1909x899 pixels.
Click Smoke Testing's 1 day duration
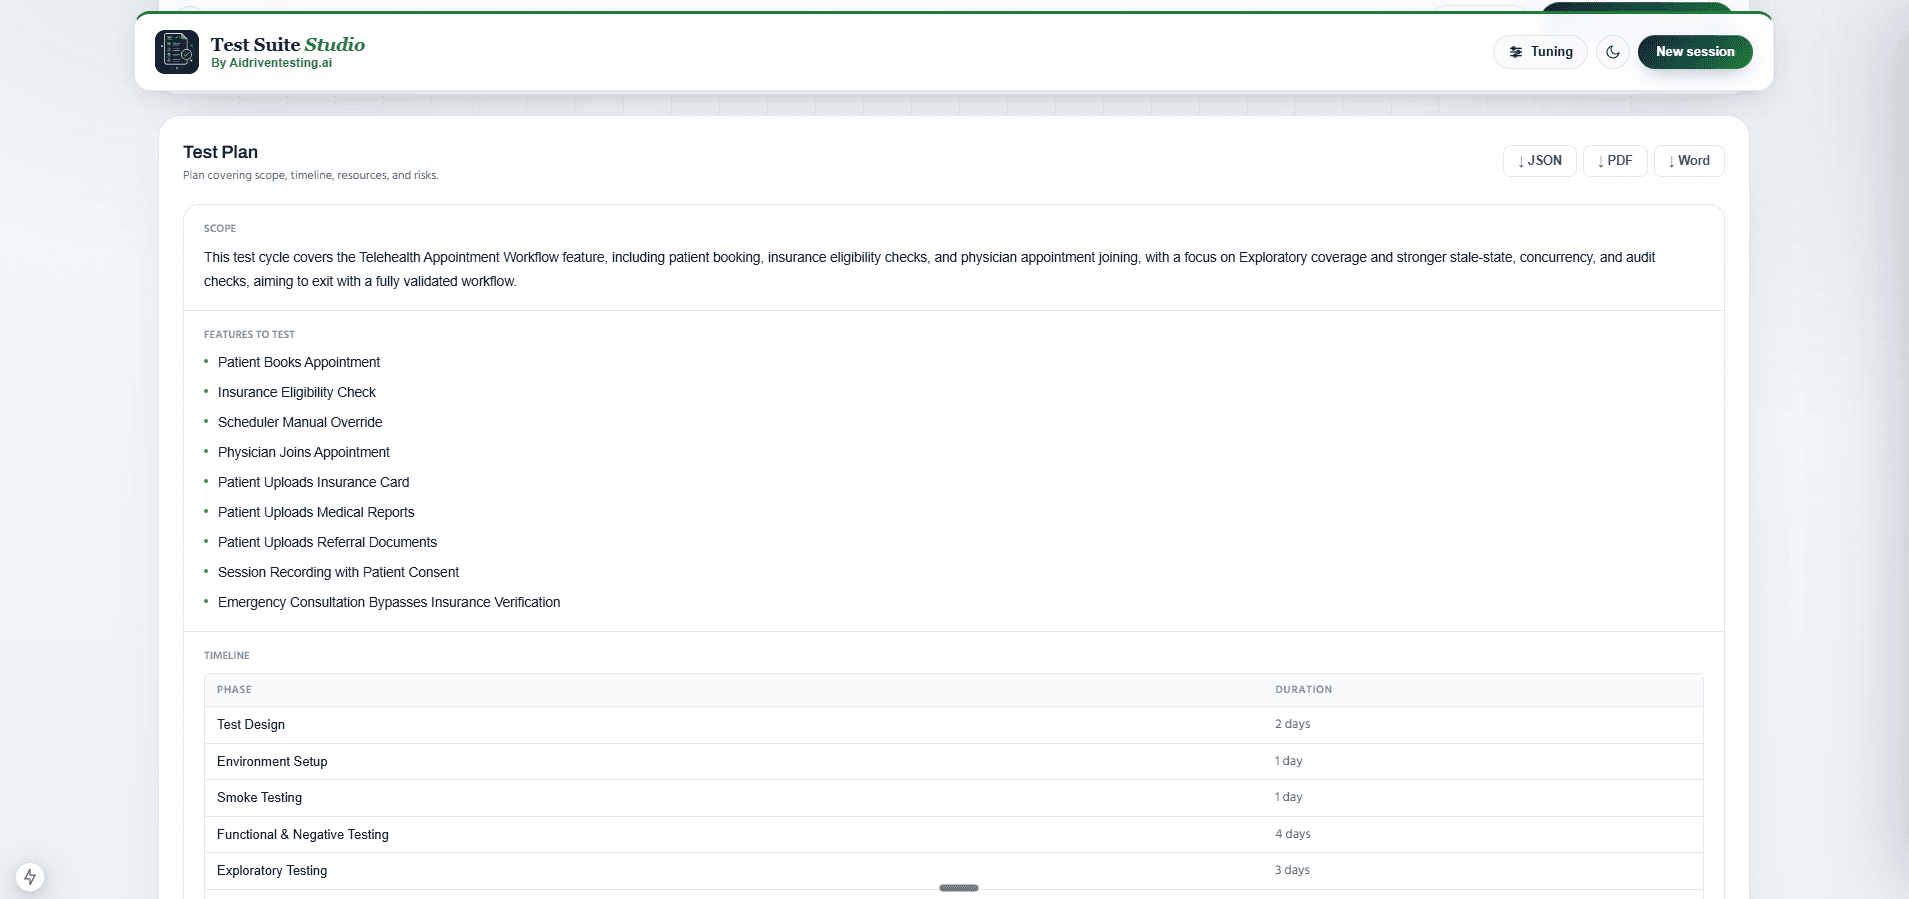click(x=1288, y=797)
